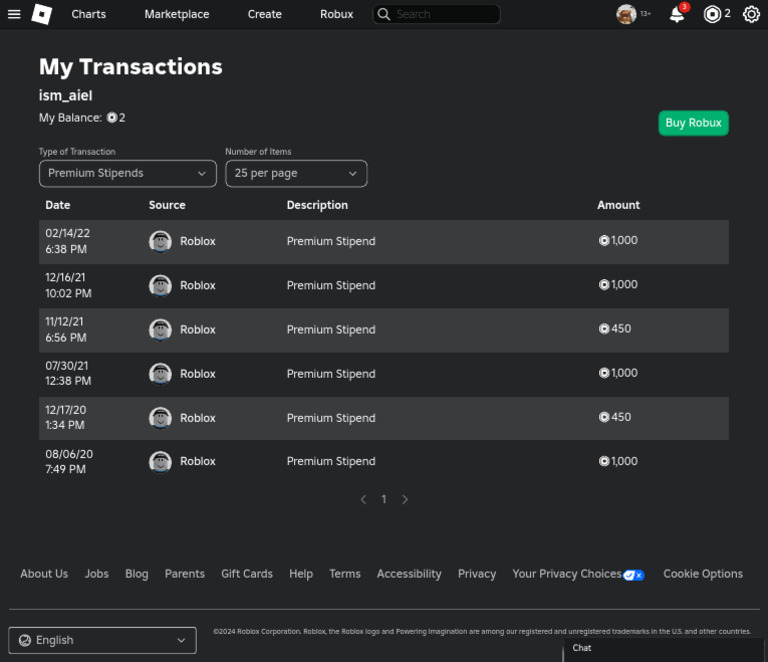This screenshot has width=768, height=662.
Task: Select the 08/06/20 7:49 PM date cell
Action: pos(69,462)
